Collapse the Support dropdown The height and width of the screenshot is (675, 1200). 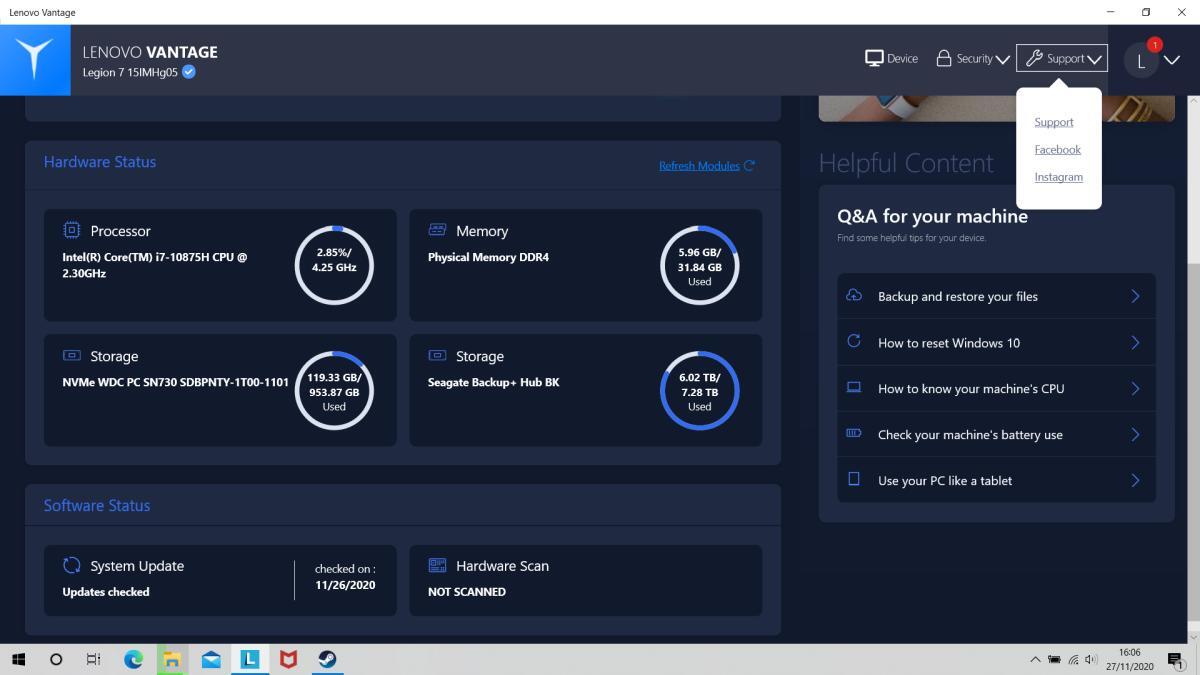tap(1062, 58)
